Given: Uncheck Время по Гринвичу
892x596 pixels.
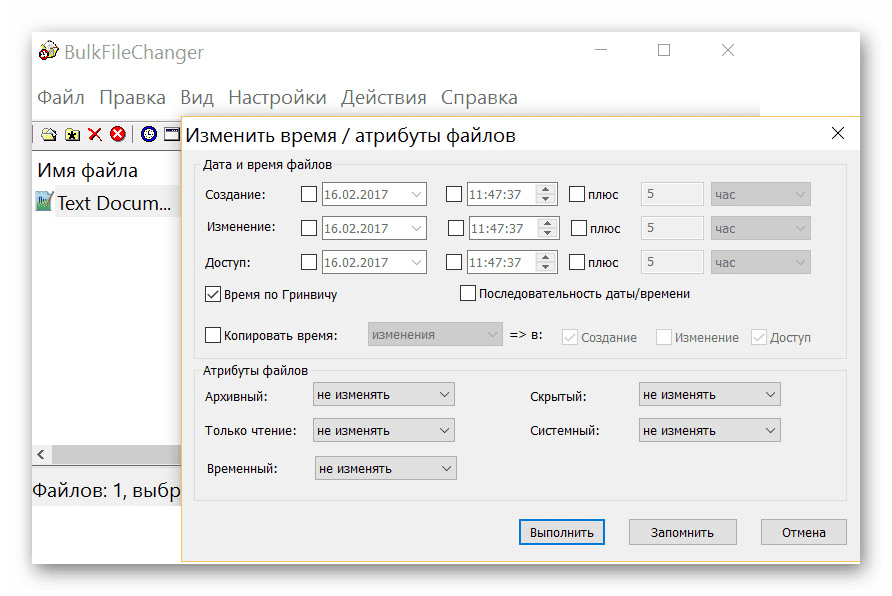Looking at the screenshot, I should [213, 295].
